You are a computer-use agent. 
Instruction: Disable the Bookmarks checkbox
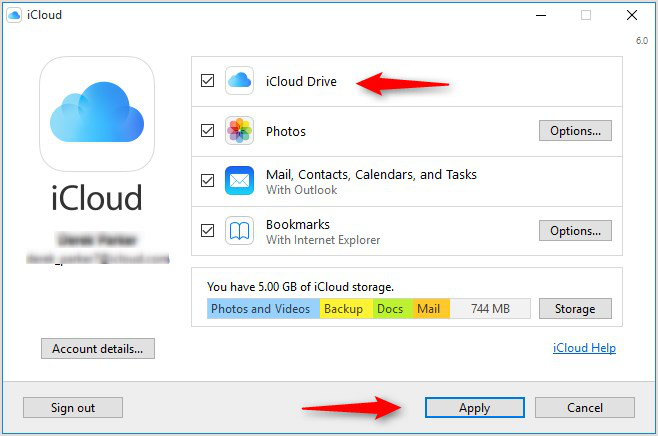point(207,230)
